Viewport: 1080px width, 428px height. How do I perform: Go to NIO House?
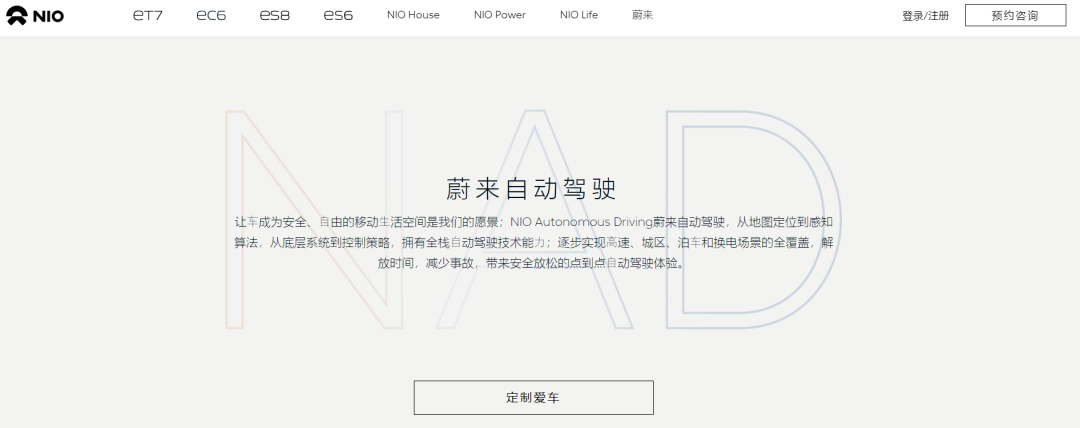[x=413, y=15]
